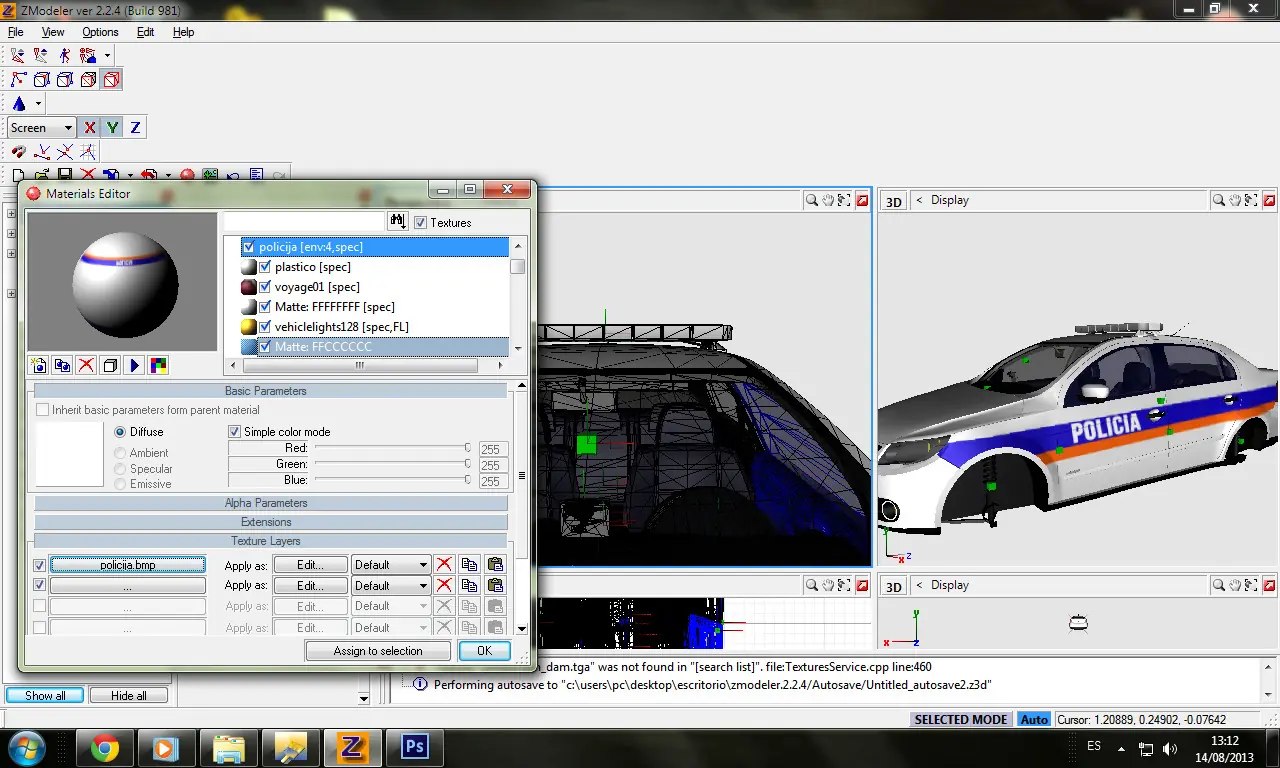The height and width of the screenshot is (768, 1280).
Task: Click the Show all button
Action: click(x=45, y=696)
